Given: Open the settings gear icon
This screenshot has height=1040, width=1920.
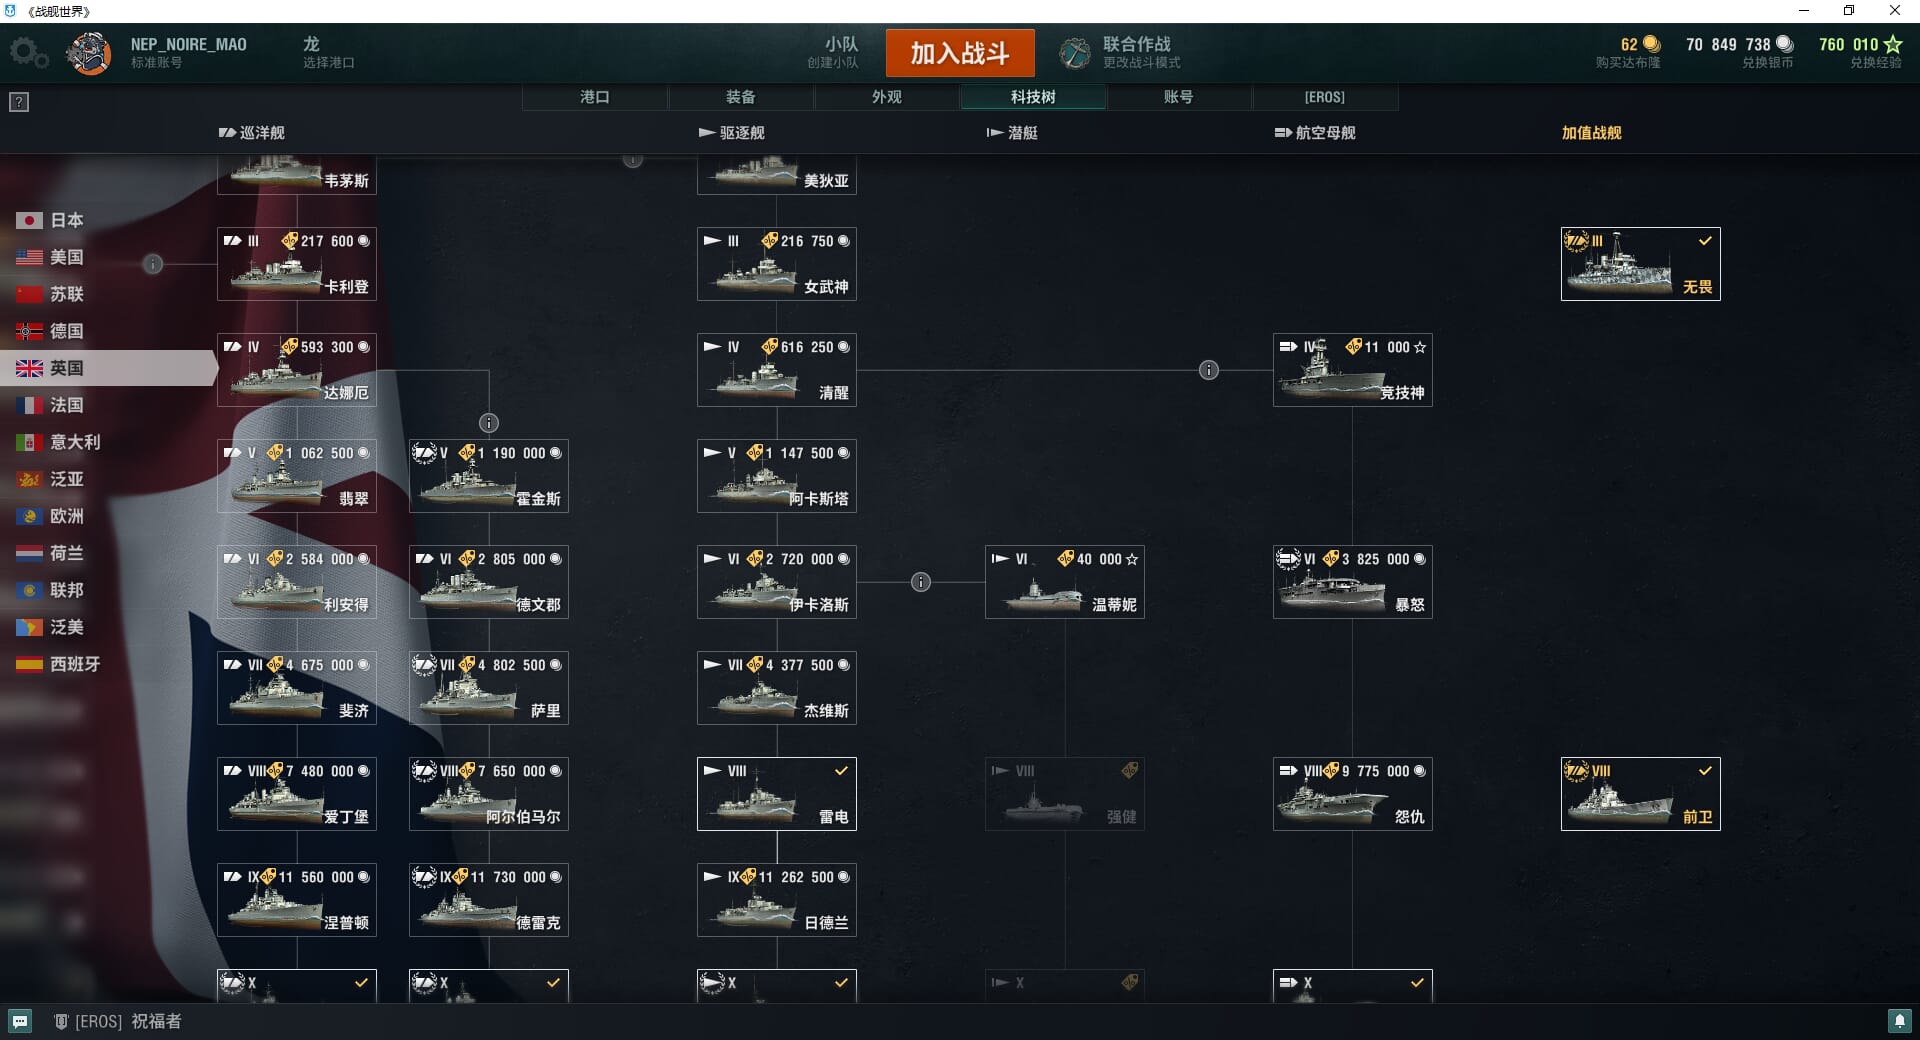Looking at the screenshot, I should pyautogui.click(x=29, y=53).
